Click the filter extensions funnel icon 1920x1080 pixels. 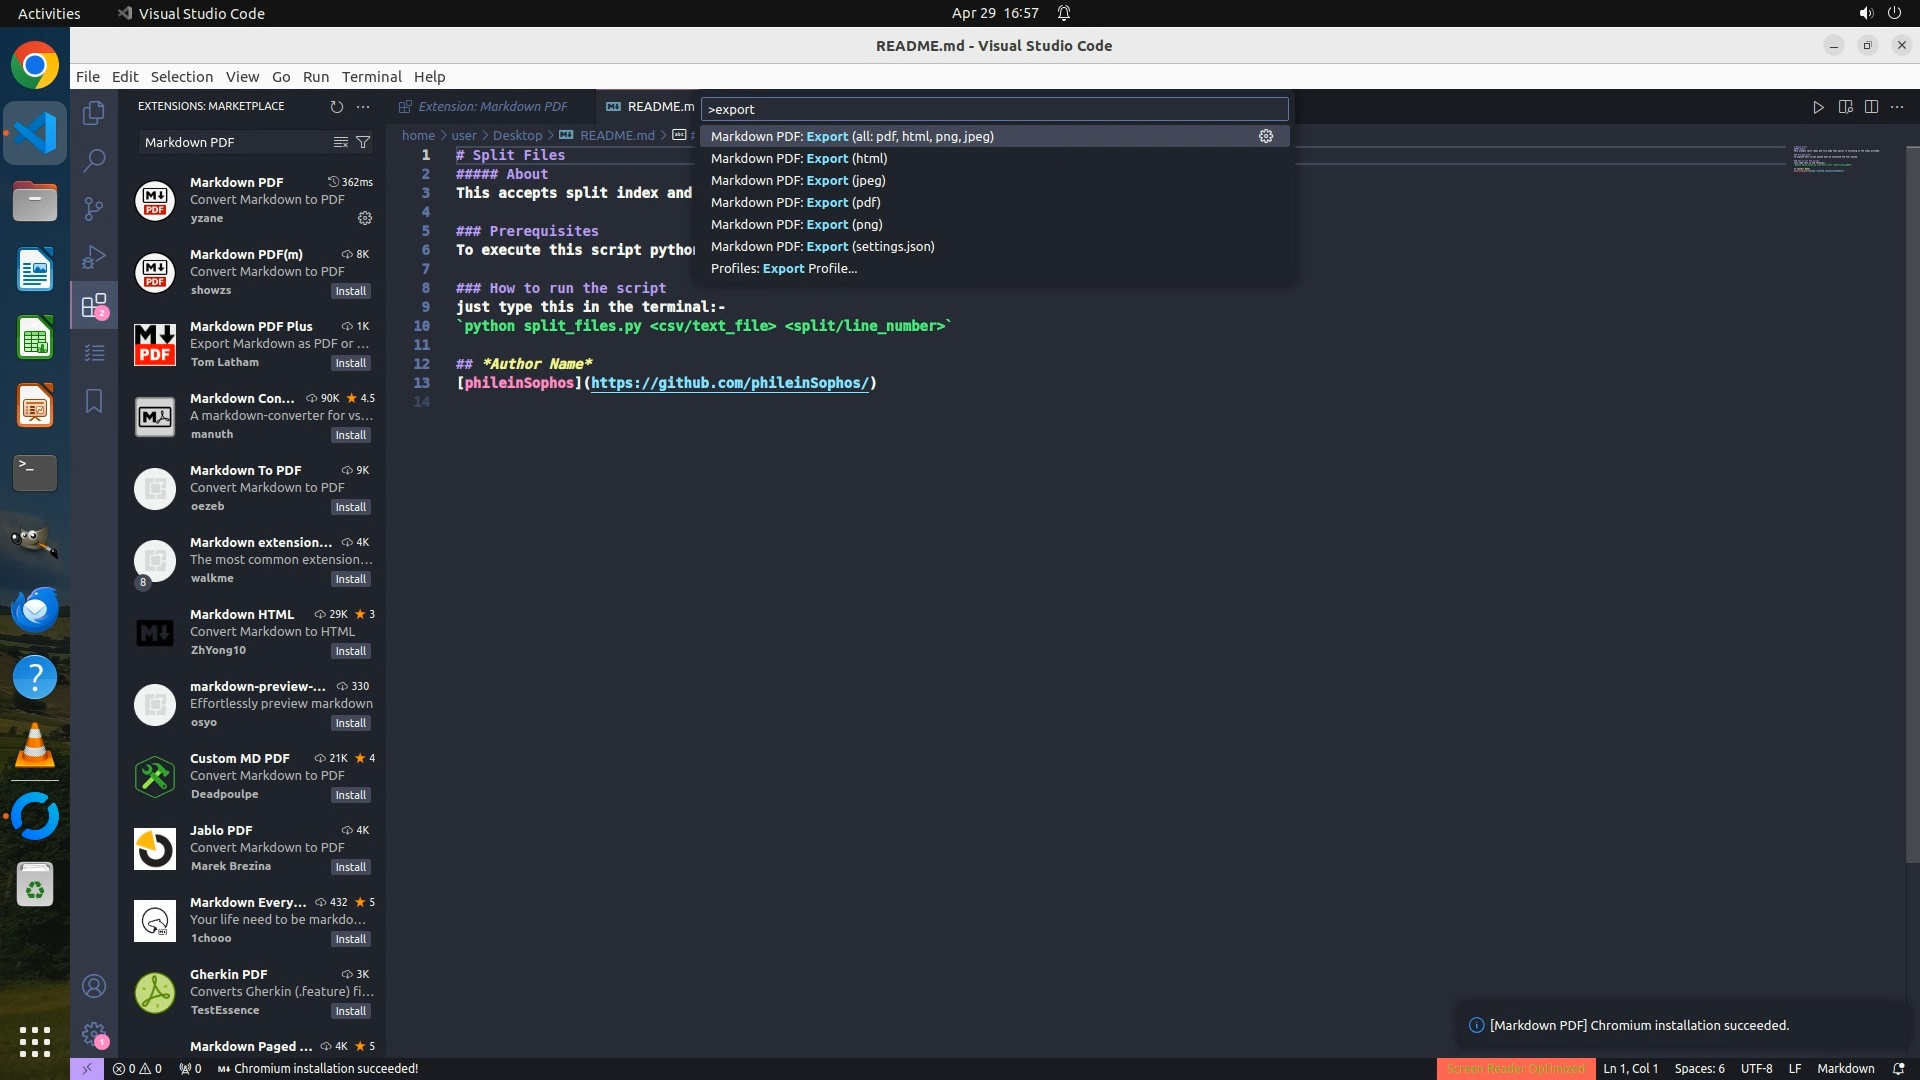click(363, 142)
